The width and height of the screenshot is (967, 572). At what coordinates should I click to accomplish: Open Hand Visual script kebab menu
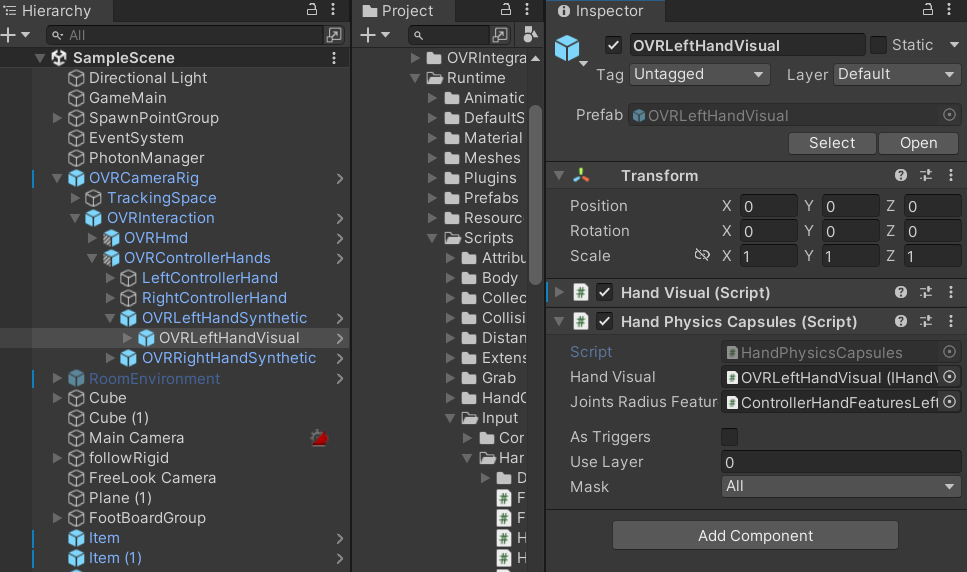pyautogui.click(x=950, y=292)
